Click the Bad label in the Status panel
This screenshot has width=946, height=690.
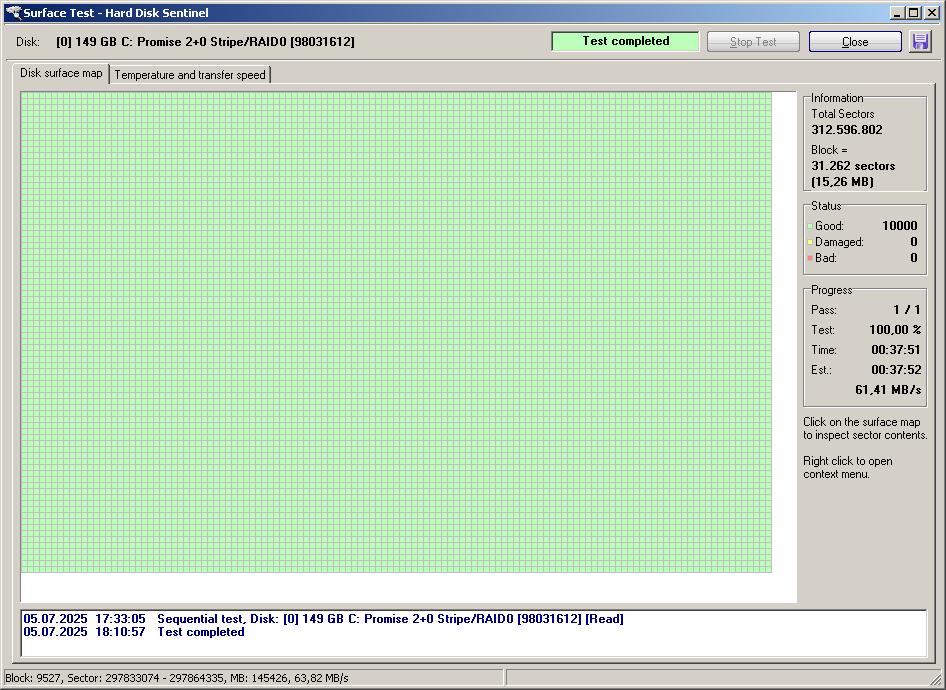tap(826, 258)
